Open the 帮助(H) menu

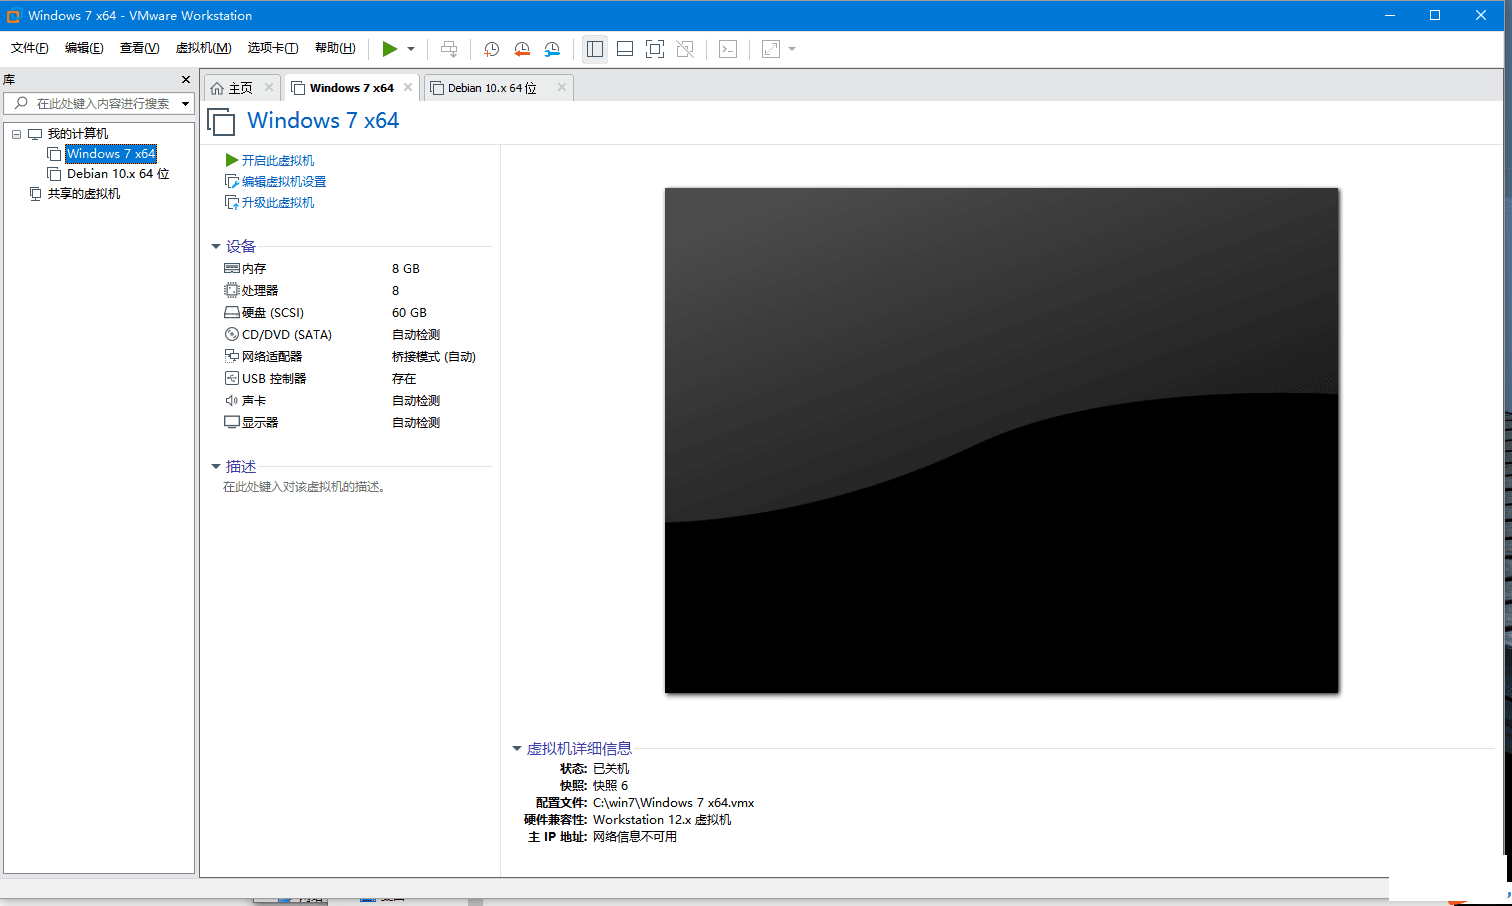[335, 48]
